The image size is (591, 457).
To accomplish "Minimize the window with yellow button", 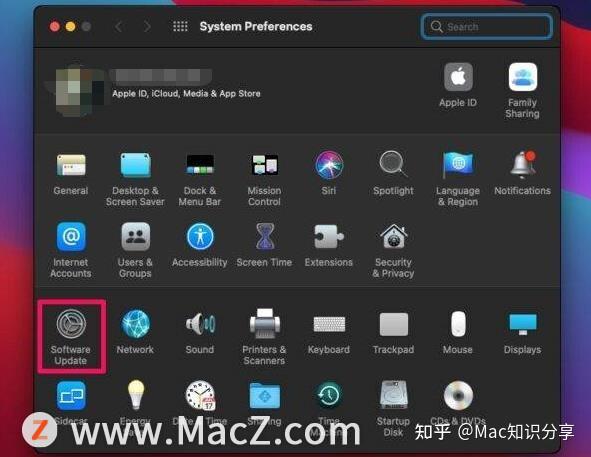I will (70, 27).
